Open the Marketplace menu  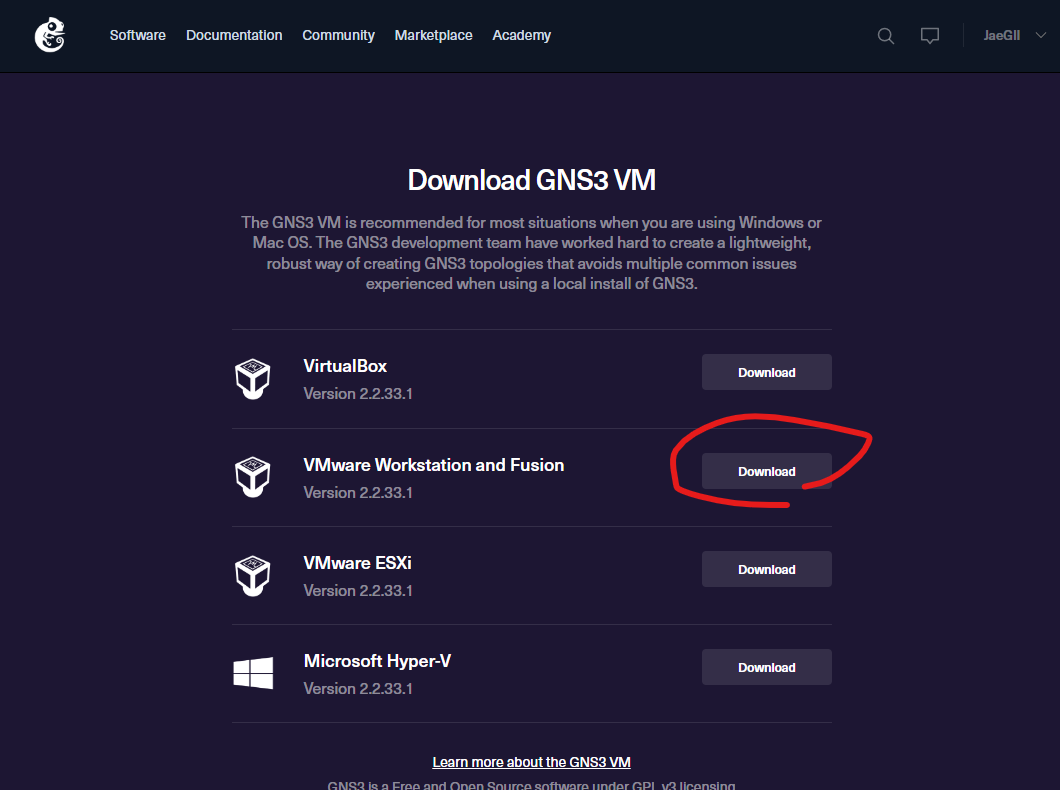[x=433, y=35]
